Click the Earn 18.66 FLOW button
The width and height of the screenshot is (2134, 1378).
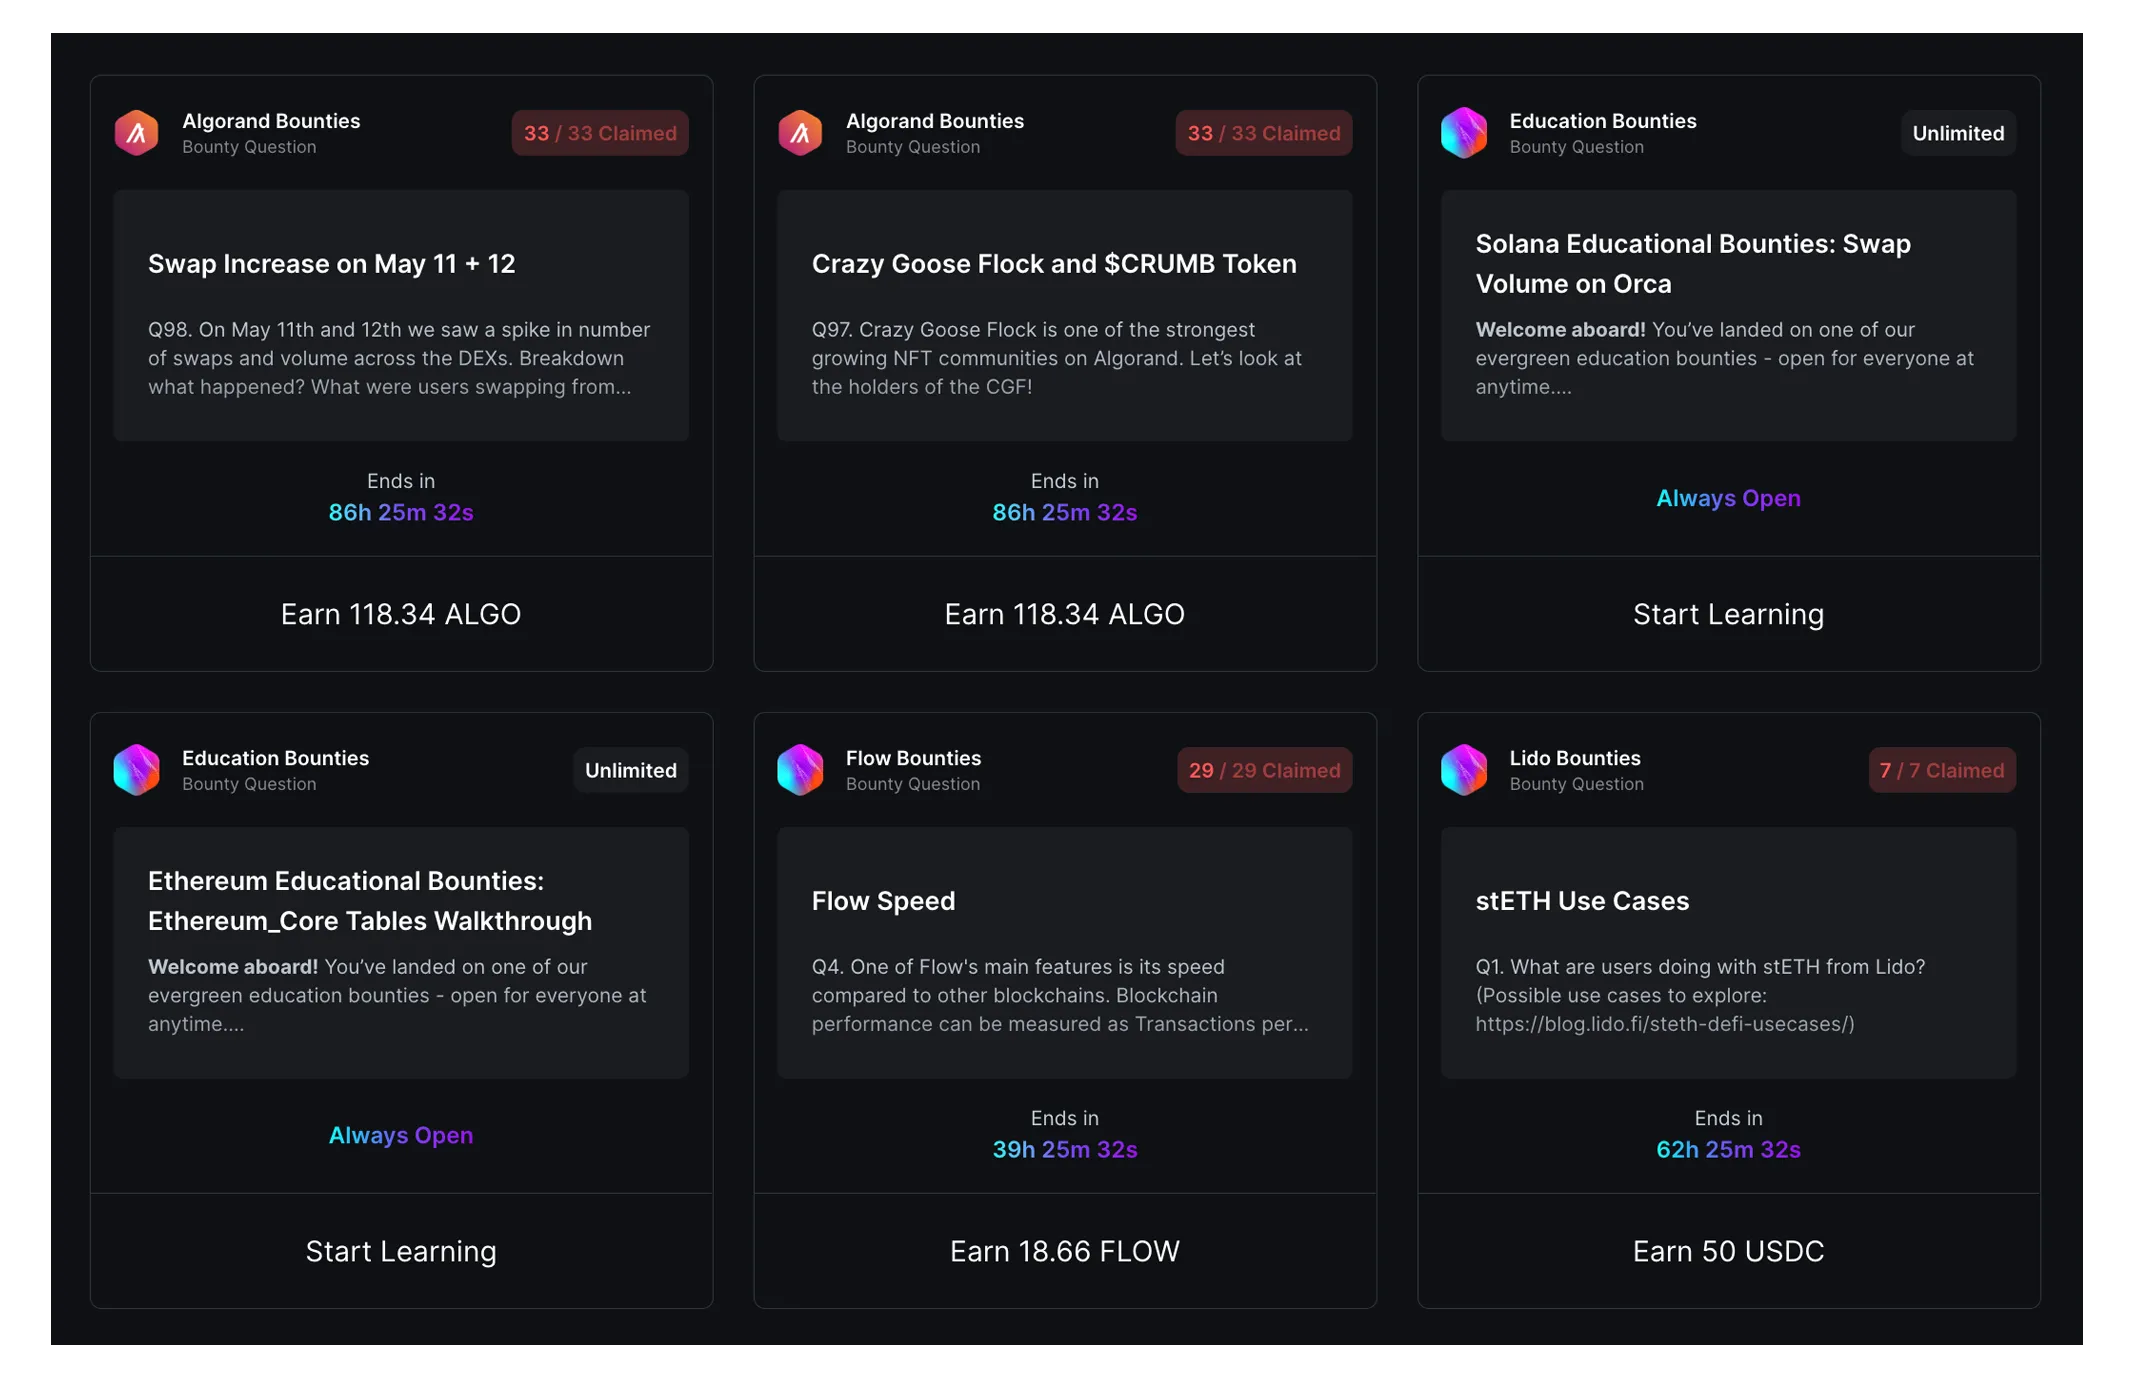pos(1065,1251)
